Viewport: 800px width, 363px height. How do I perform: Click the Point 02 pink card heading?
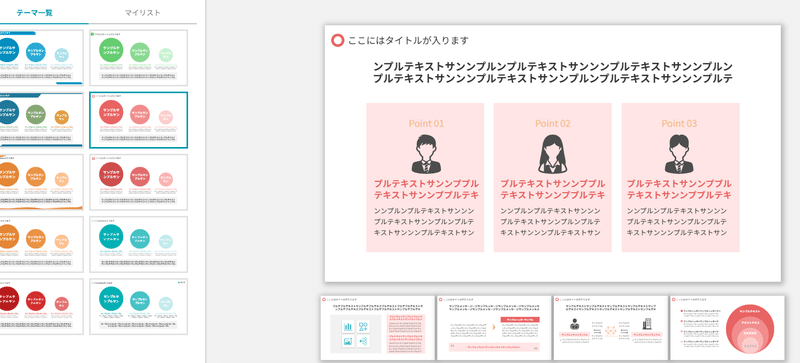coord(553,124)
